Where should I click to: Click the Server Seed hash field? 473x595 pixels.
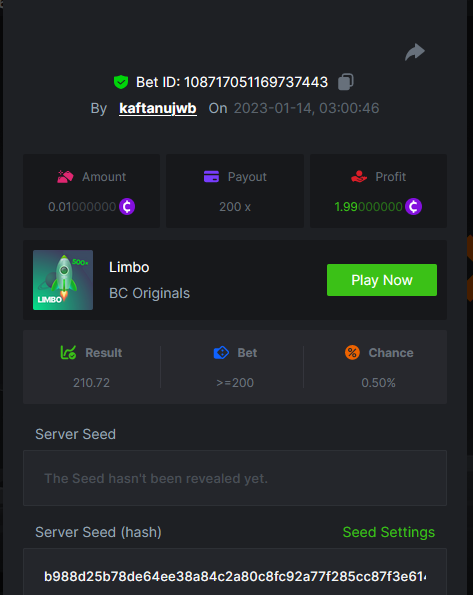pyautogui.click(x=235, y=571)
